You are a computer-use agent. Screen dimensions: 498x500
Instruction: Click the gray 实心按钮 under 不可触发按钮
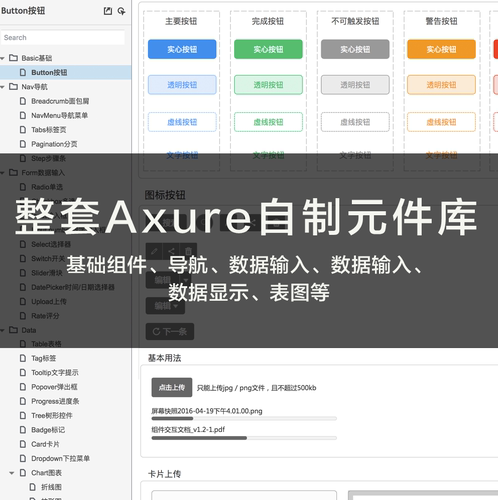point(355,49)
